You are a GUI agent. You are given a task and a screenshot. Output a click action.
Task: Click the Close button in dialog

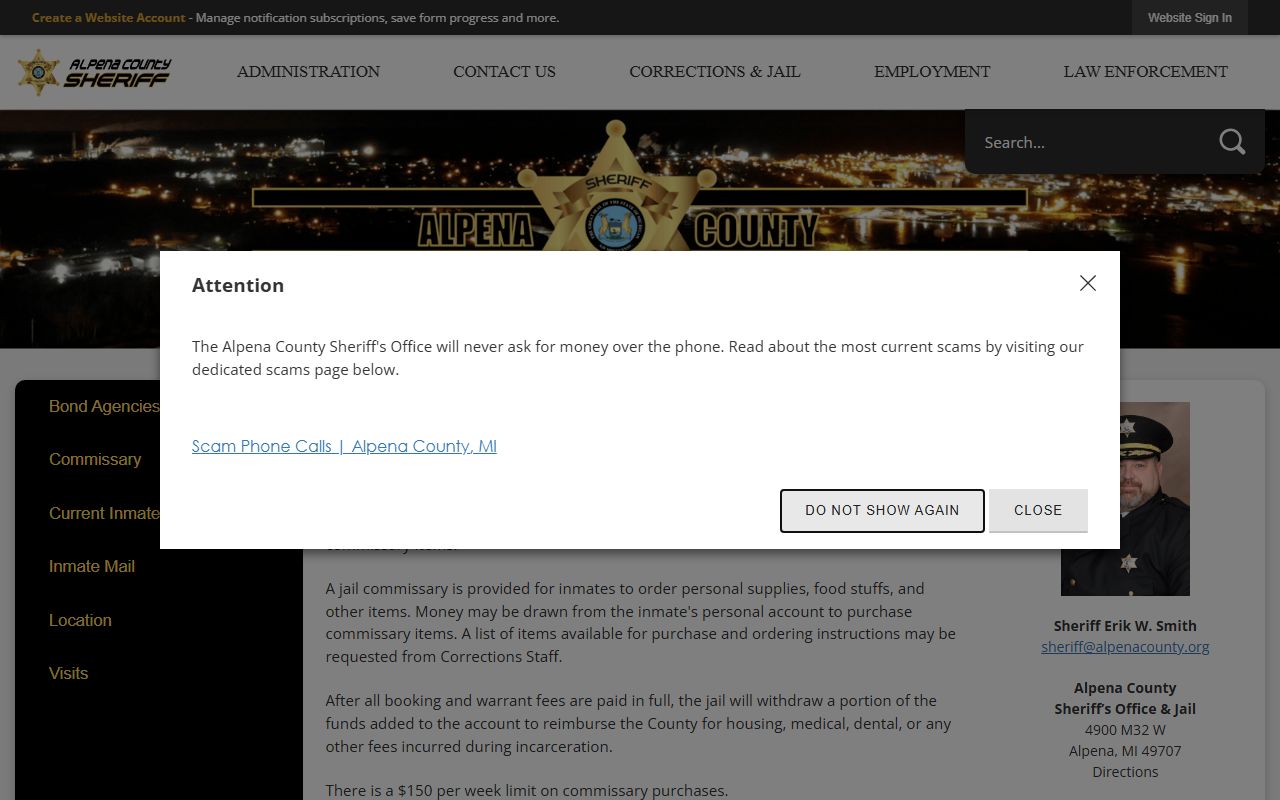[1038, 511]
